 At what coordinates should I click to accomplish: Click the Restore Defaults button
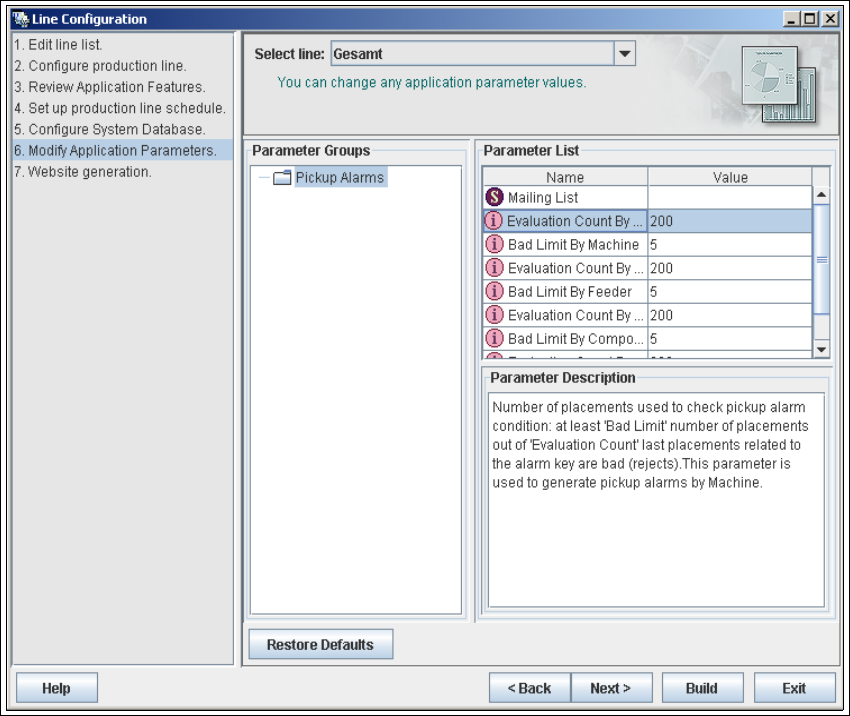click(320, 644)
